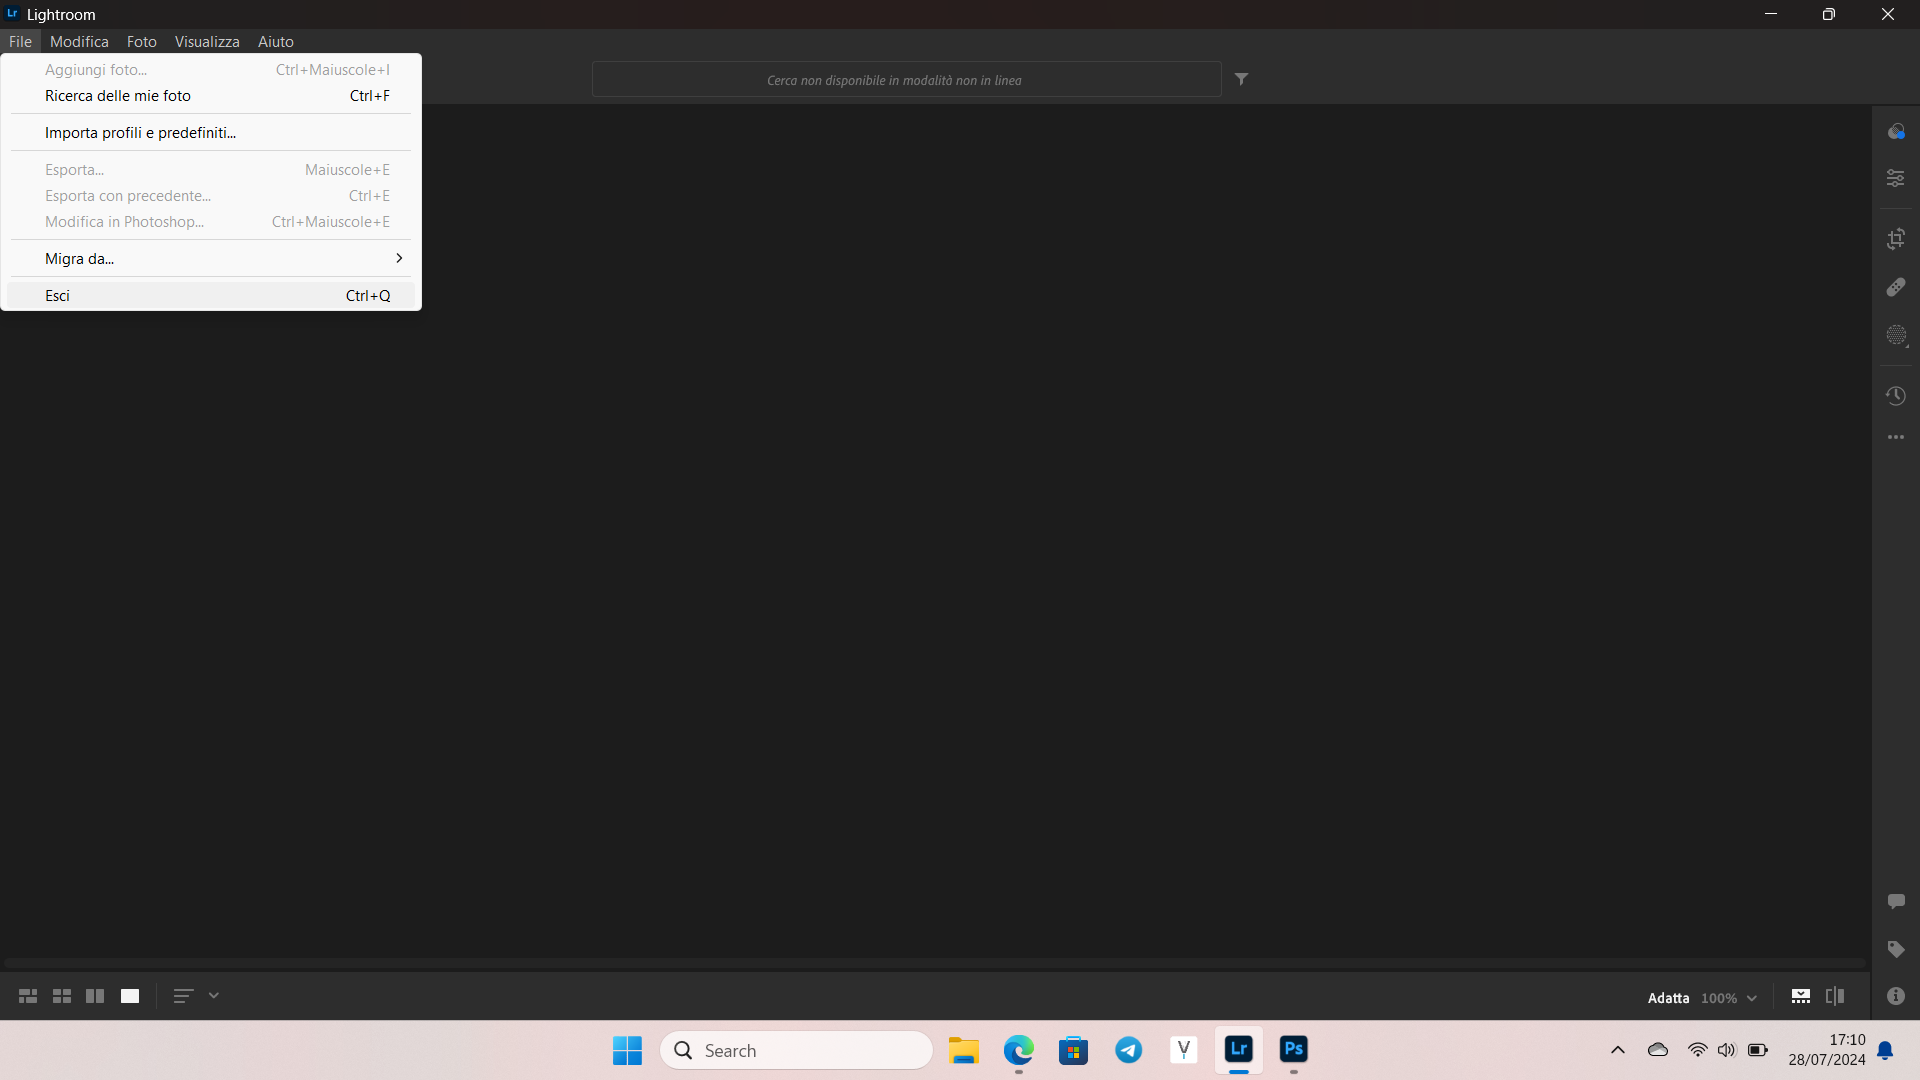
Task: Click the disabled Aggiungi foto entry
Action: (x=211, y=70)
